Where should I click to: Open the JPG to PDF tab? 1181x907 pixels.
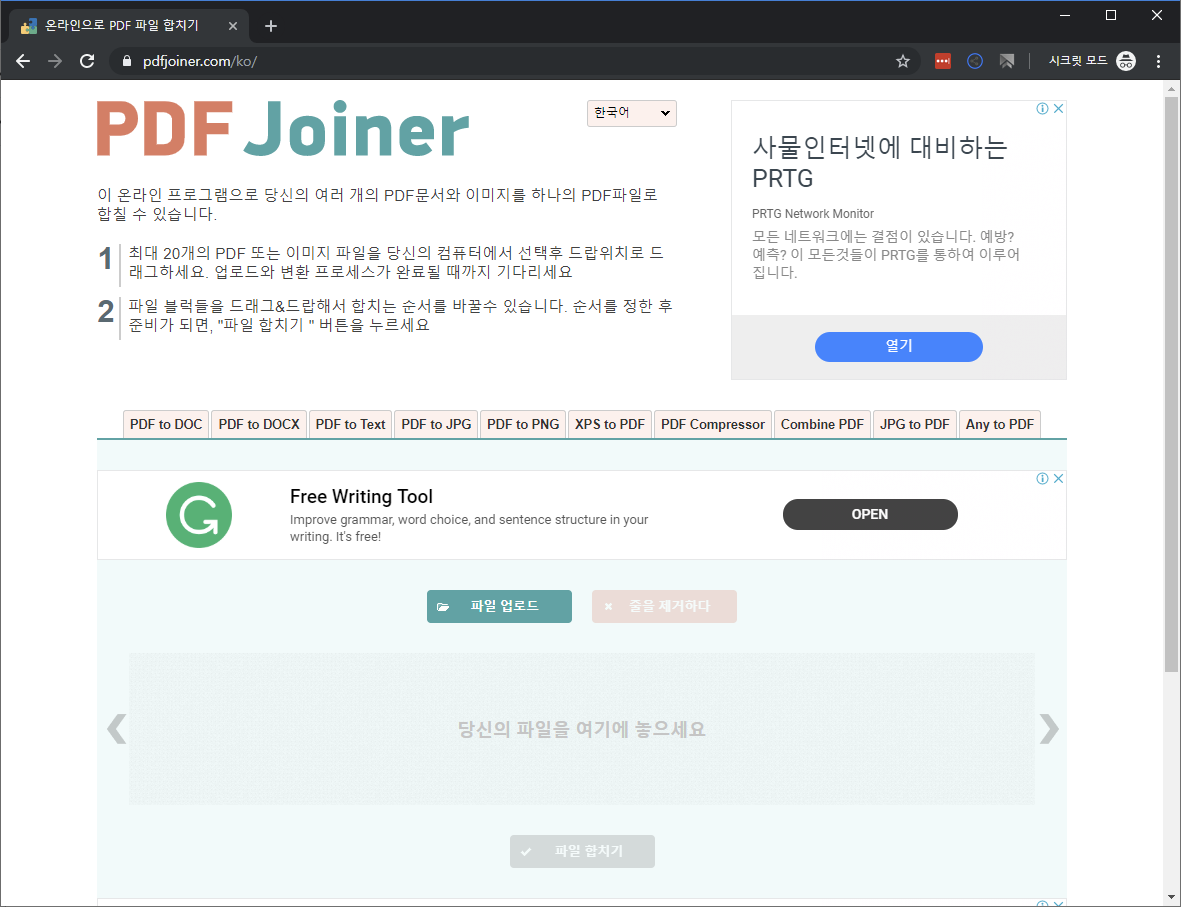click(x=915, y=424)
